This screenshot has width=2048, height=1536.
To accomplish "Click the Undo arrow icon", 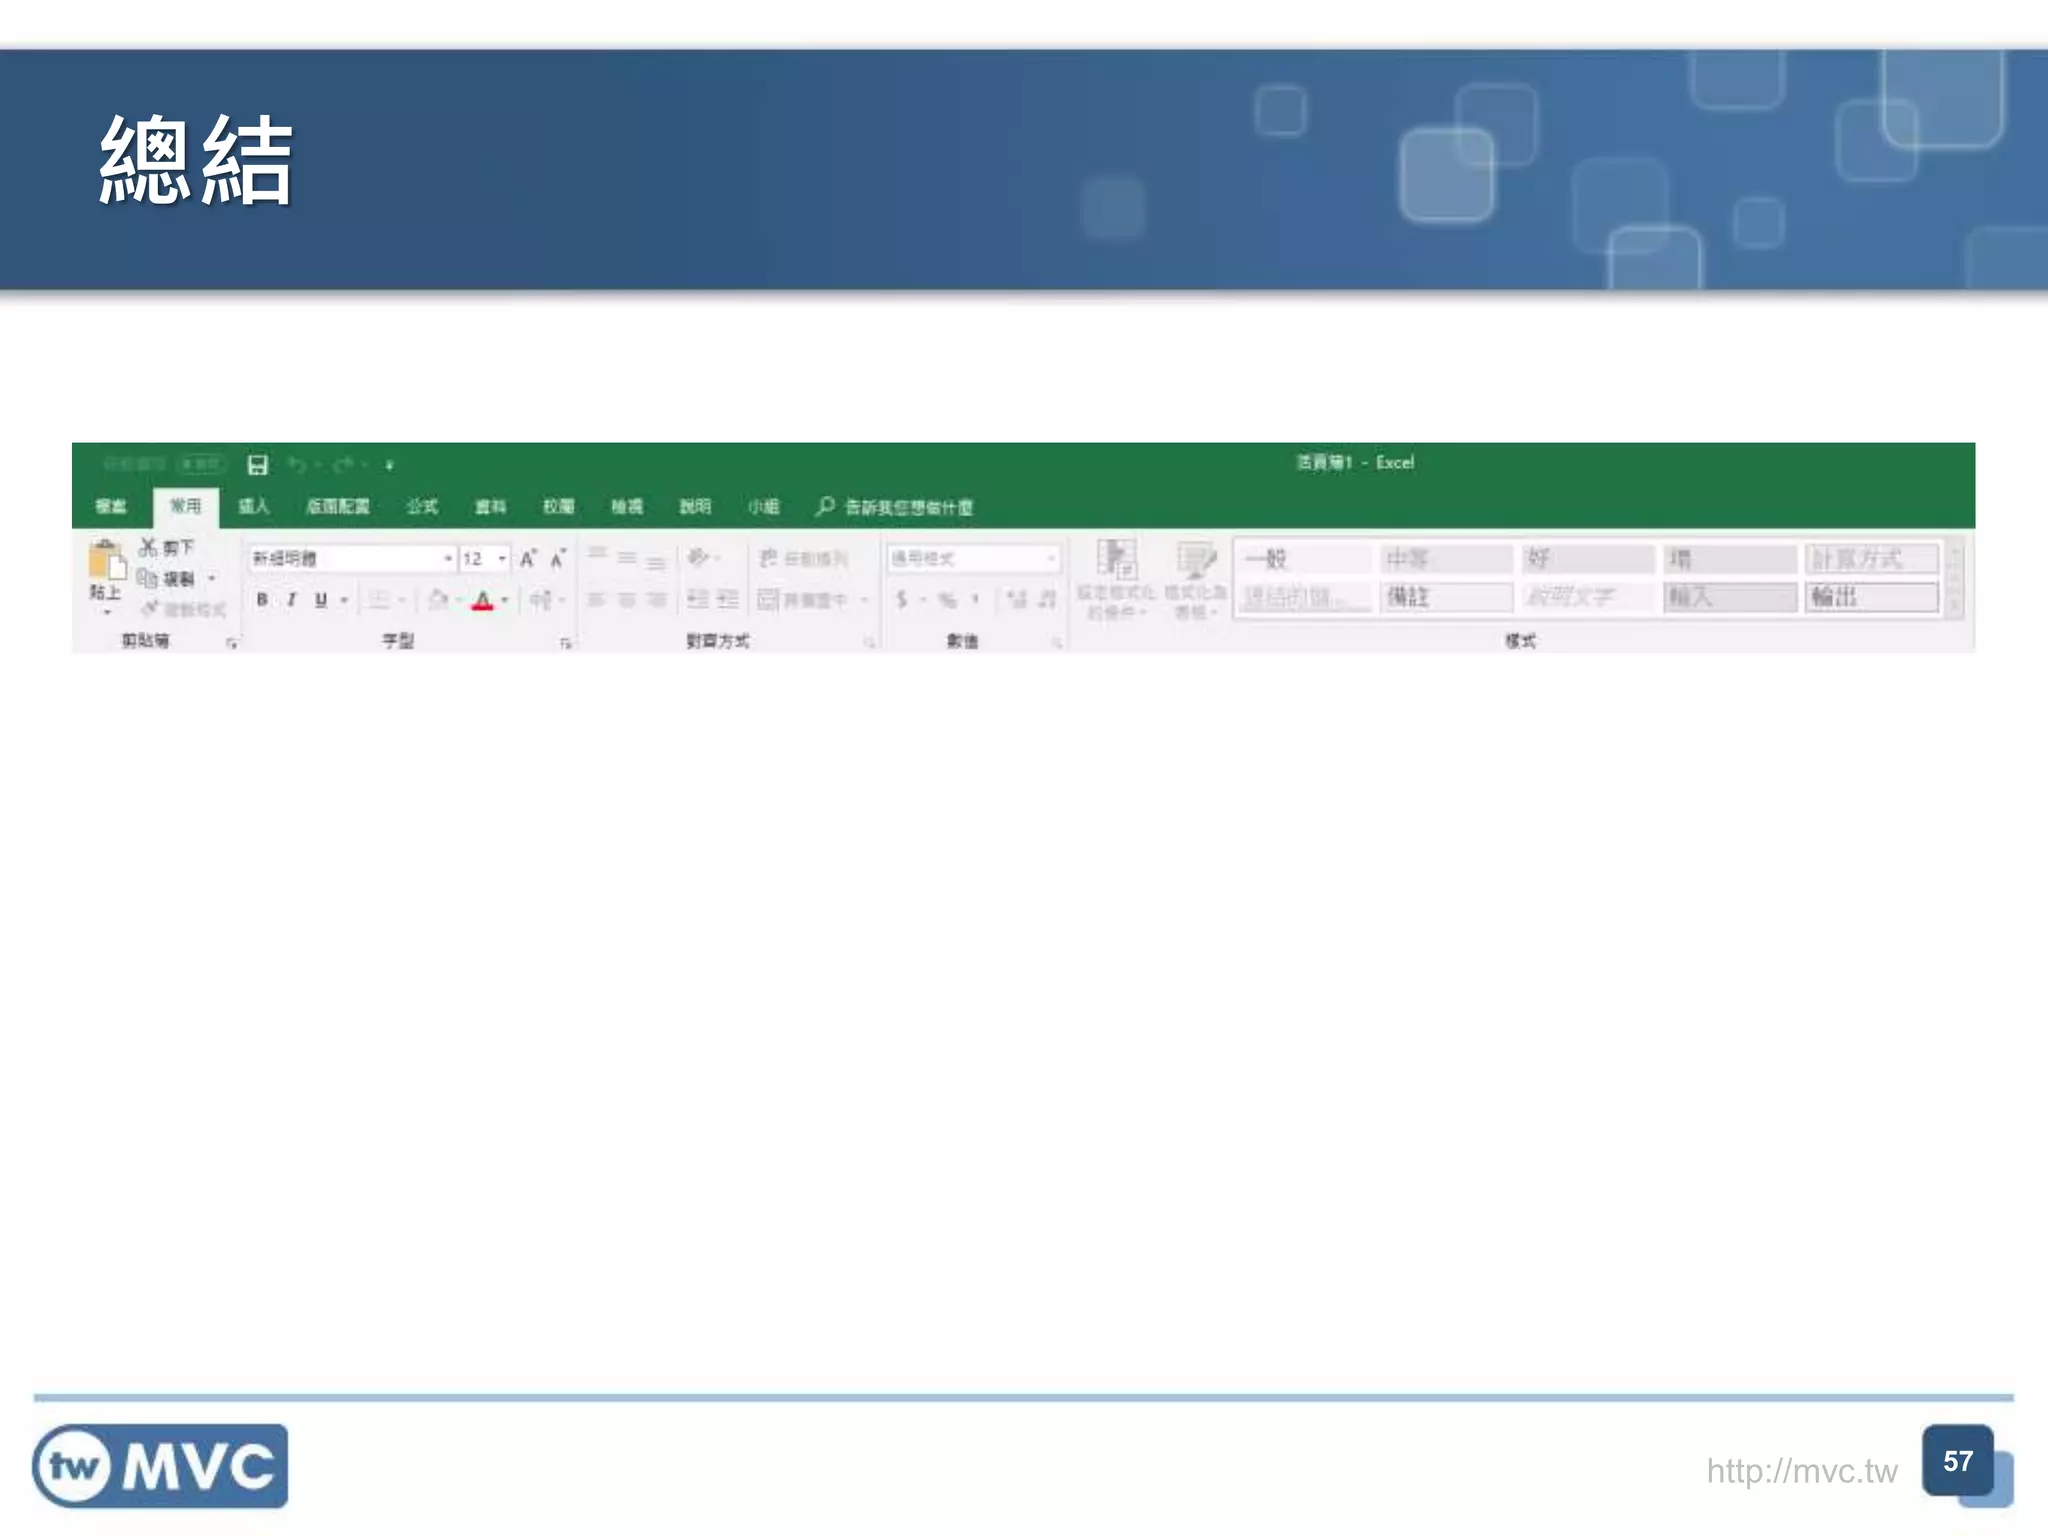I will pyautogui.click(x=297, y=464).
